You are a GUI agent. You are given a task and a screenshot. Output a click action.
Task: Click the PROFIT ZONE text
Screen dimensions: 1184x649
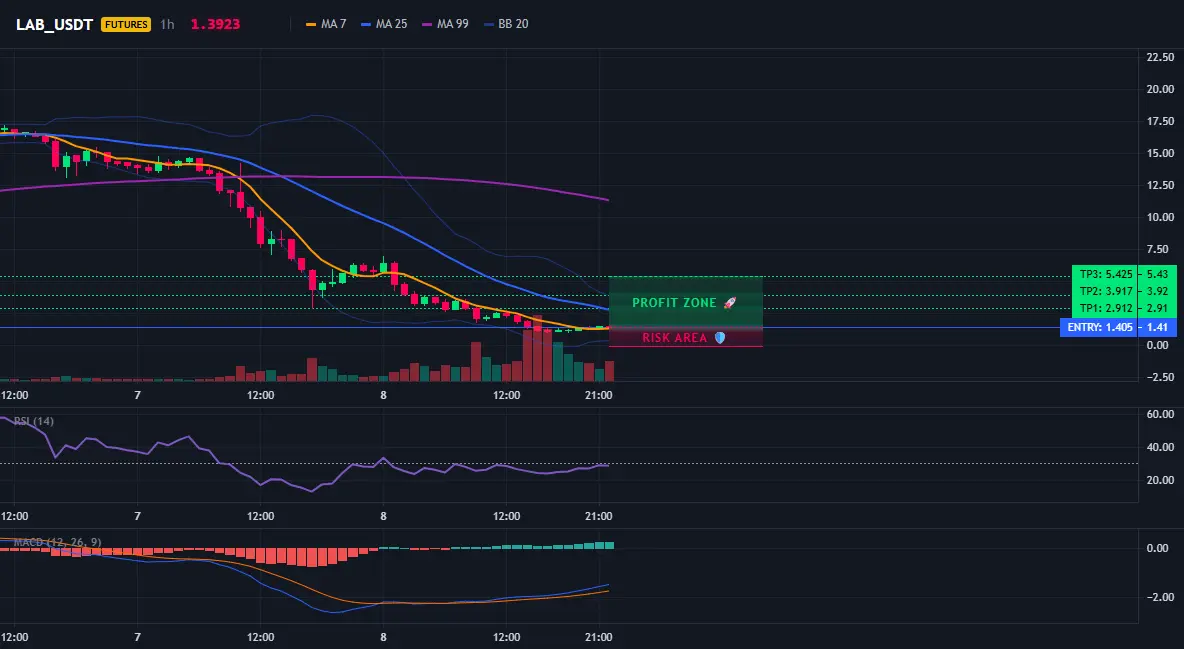pyautogui.click(x=674, y=302)
